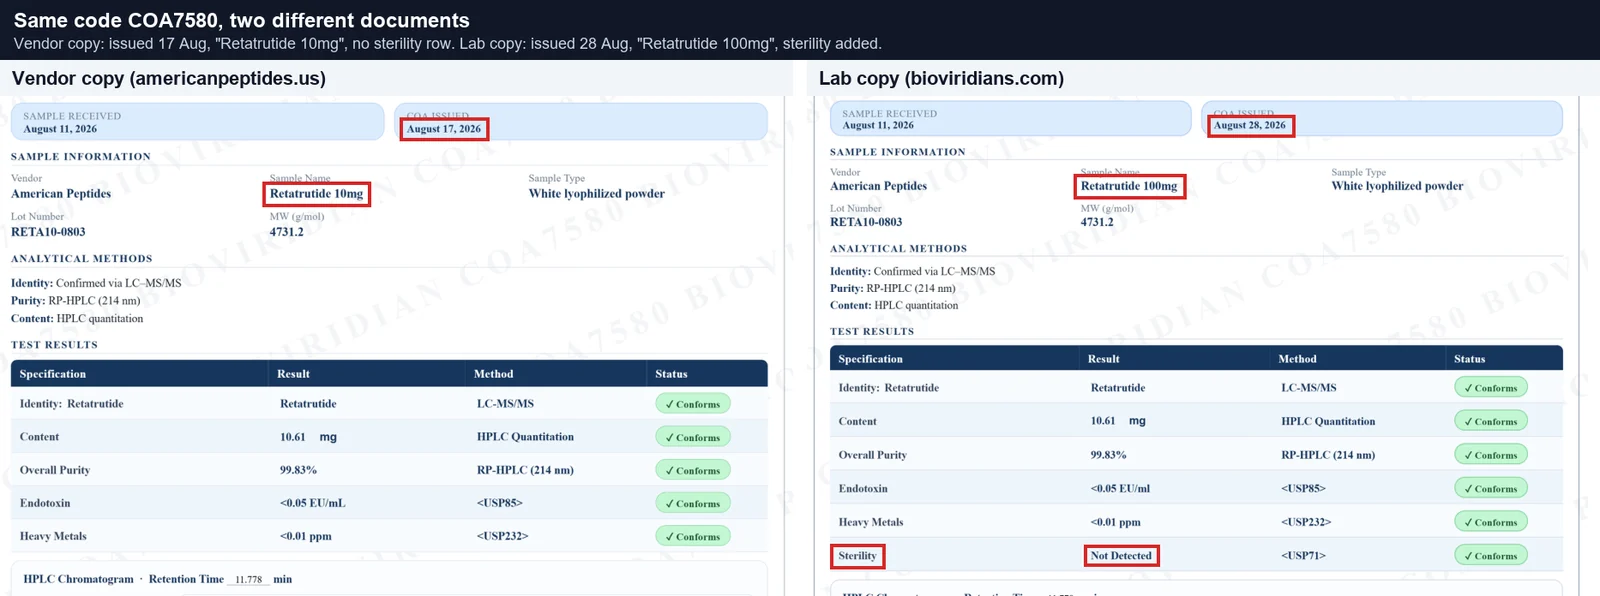Image resolution: width=1600 pixels, height=596 pixels.
Task: Click 'Identity: Retatrutide' specification in Vendor copy
Action: click(71, 404)
